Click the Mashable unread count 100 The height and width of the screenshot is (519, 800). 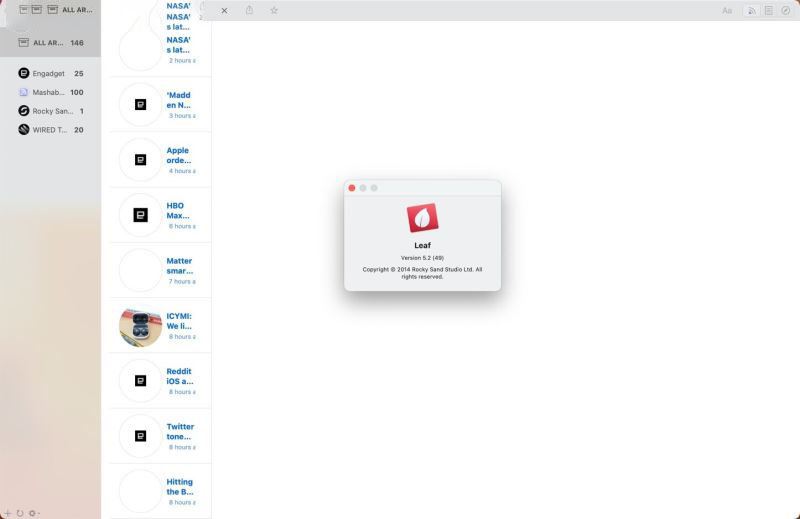(x=77, y=92)
